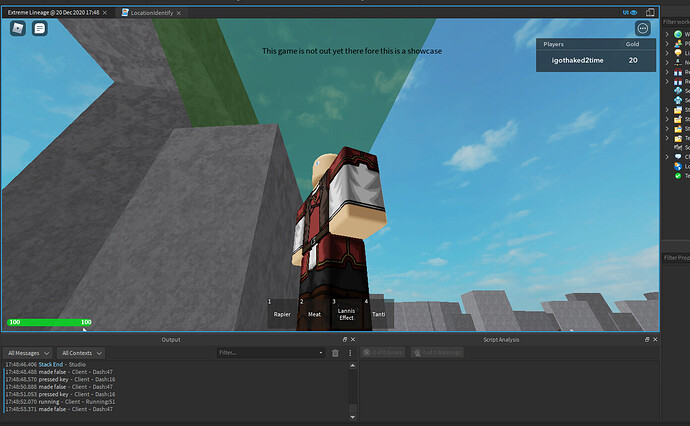This screenshot has width=690, height=426.
Task: Select the ServerScriptService icon in Explorer
Action: (678, 91)
